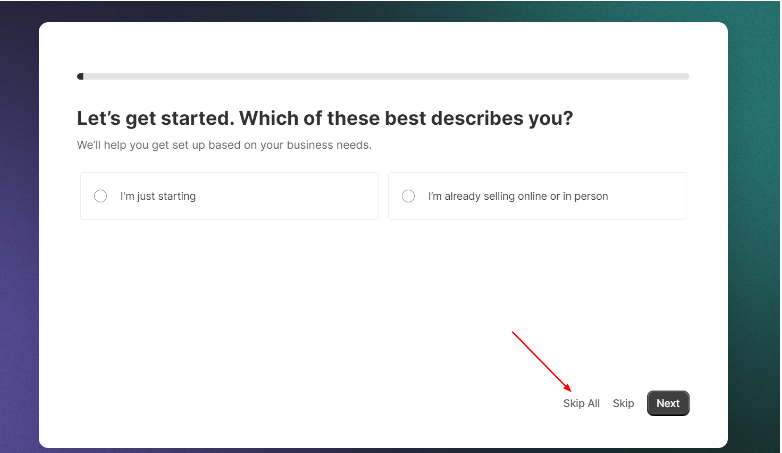Skip all onboarding questions via Skip All

(581, 403)
